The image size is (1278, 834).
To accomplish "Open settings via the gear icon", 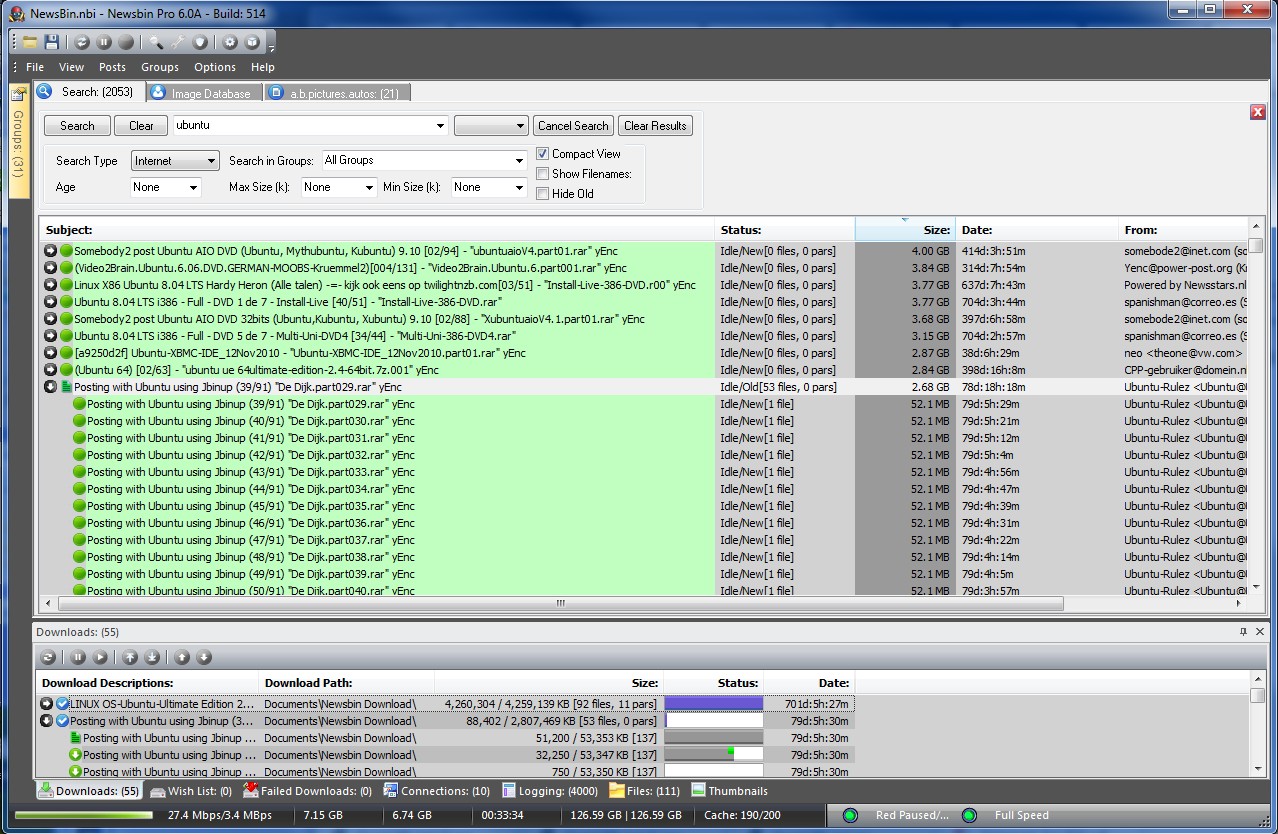I will 230,42.
